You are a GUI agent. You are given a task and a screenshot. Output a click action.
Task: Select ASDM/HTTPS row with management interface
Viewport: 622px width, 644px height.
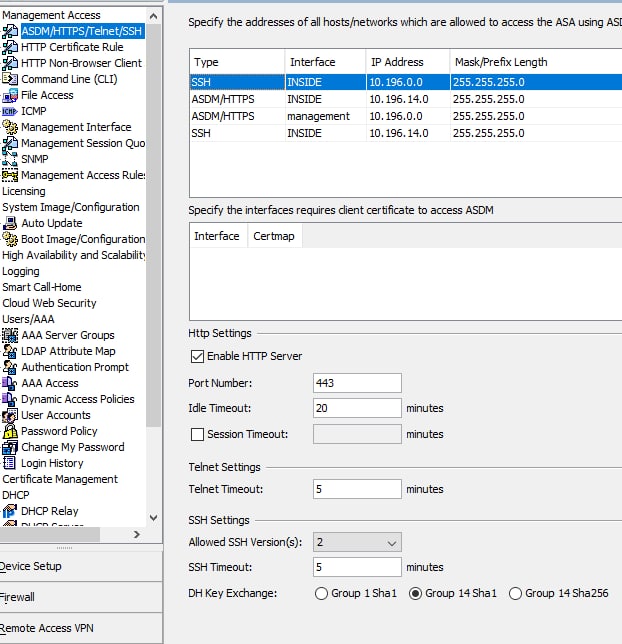click(406, 116)
